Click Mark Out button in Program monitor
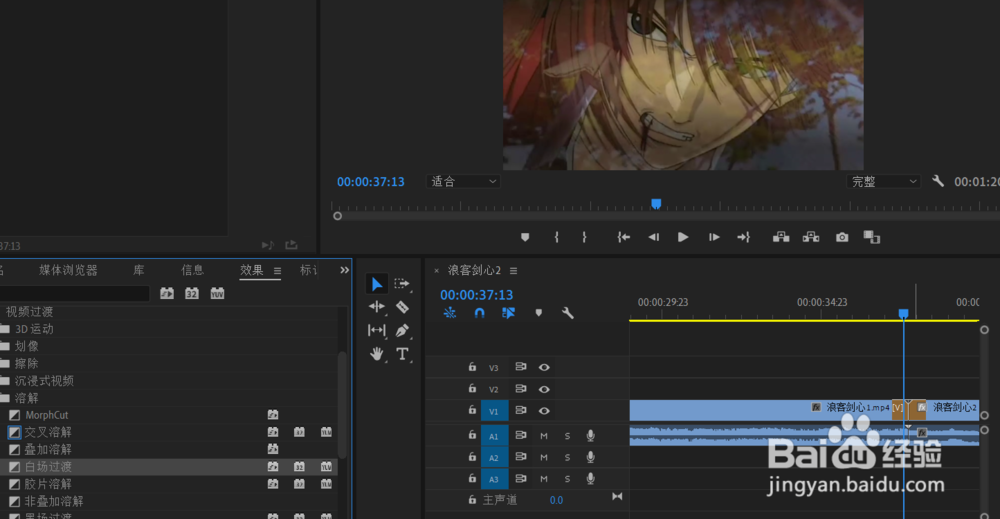Image resolution: width=1000 pixels, height=519 pixels. point(584,237)
